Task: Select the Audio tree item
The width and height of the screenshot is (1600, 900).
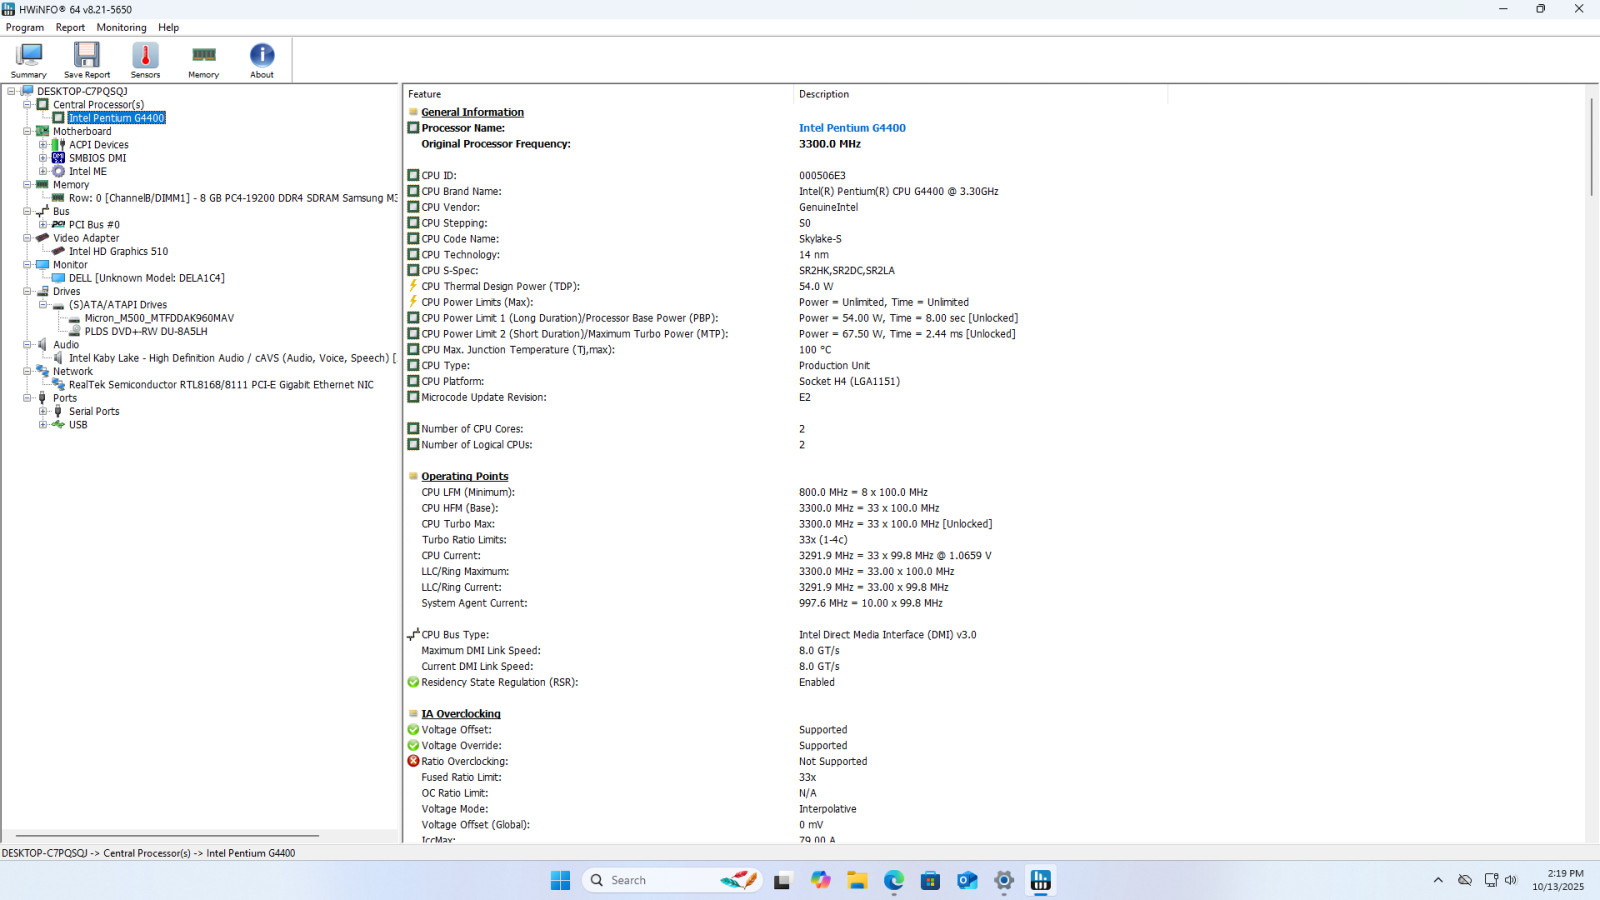Action: (66, 345)
